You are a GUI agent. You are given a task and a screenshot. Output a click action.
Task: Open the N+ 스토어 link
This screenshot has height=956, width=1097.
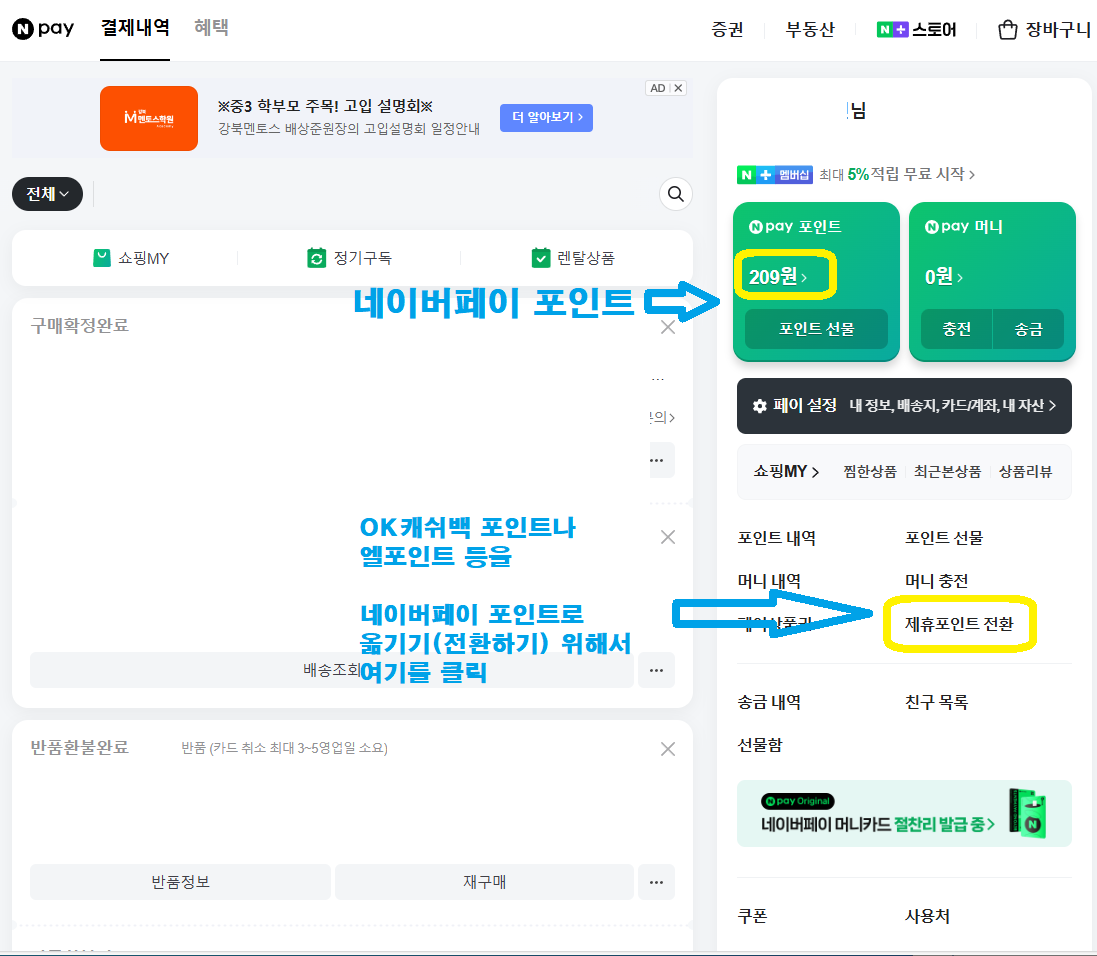tap(916, 29)
